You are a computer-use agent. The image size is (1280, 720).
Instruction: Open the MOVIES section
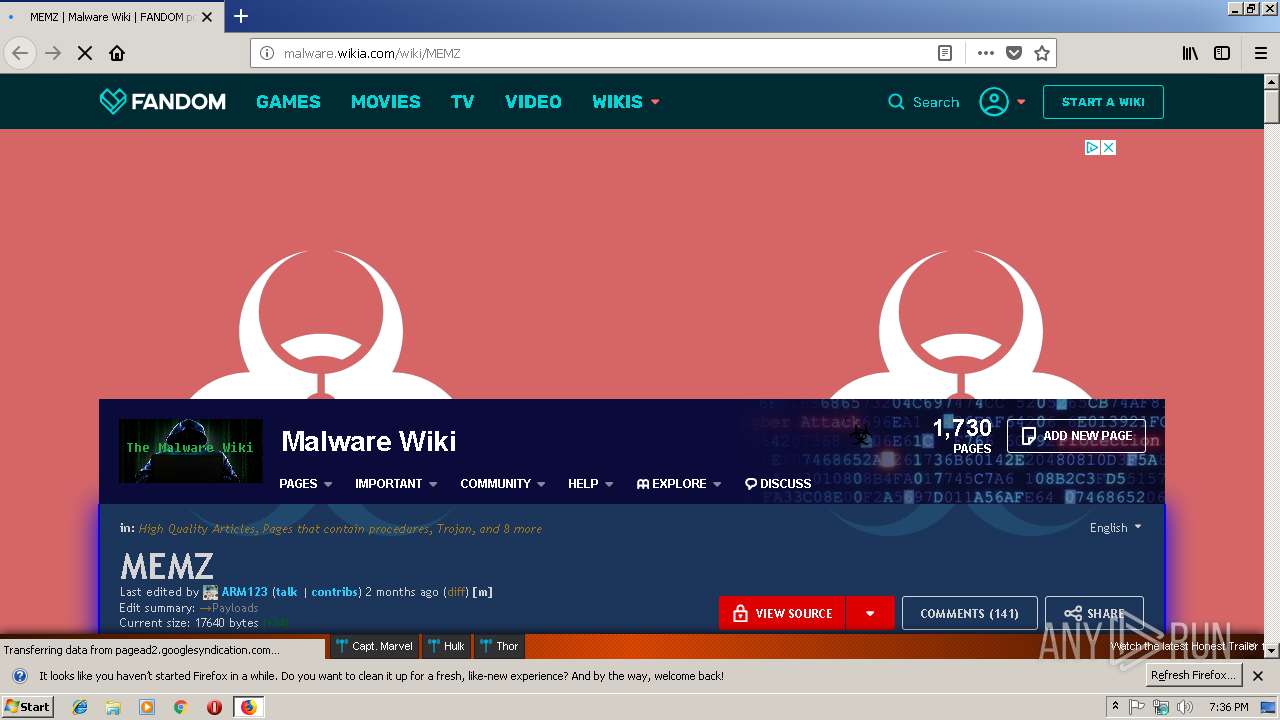[x=385, y=101]
